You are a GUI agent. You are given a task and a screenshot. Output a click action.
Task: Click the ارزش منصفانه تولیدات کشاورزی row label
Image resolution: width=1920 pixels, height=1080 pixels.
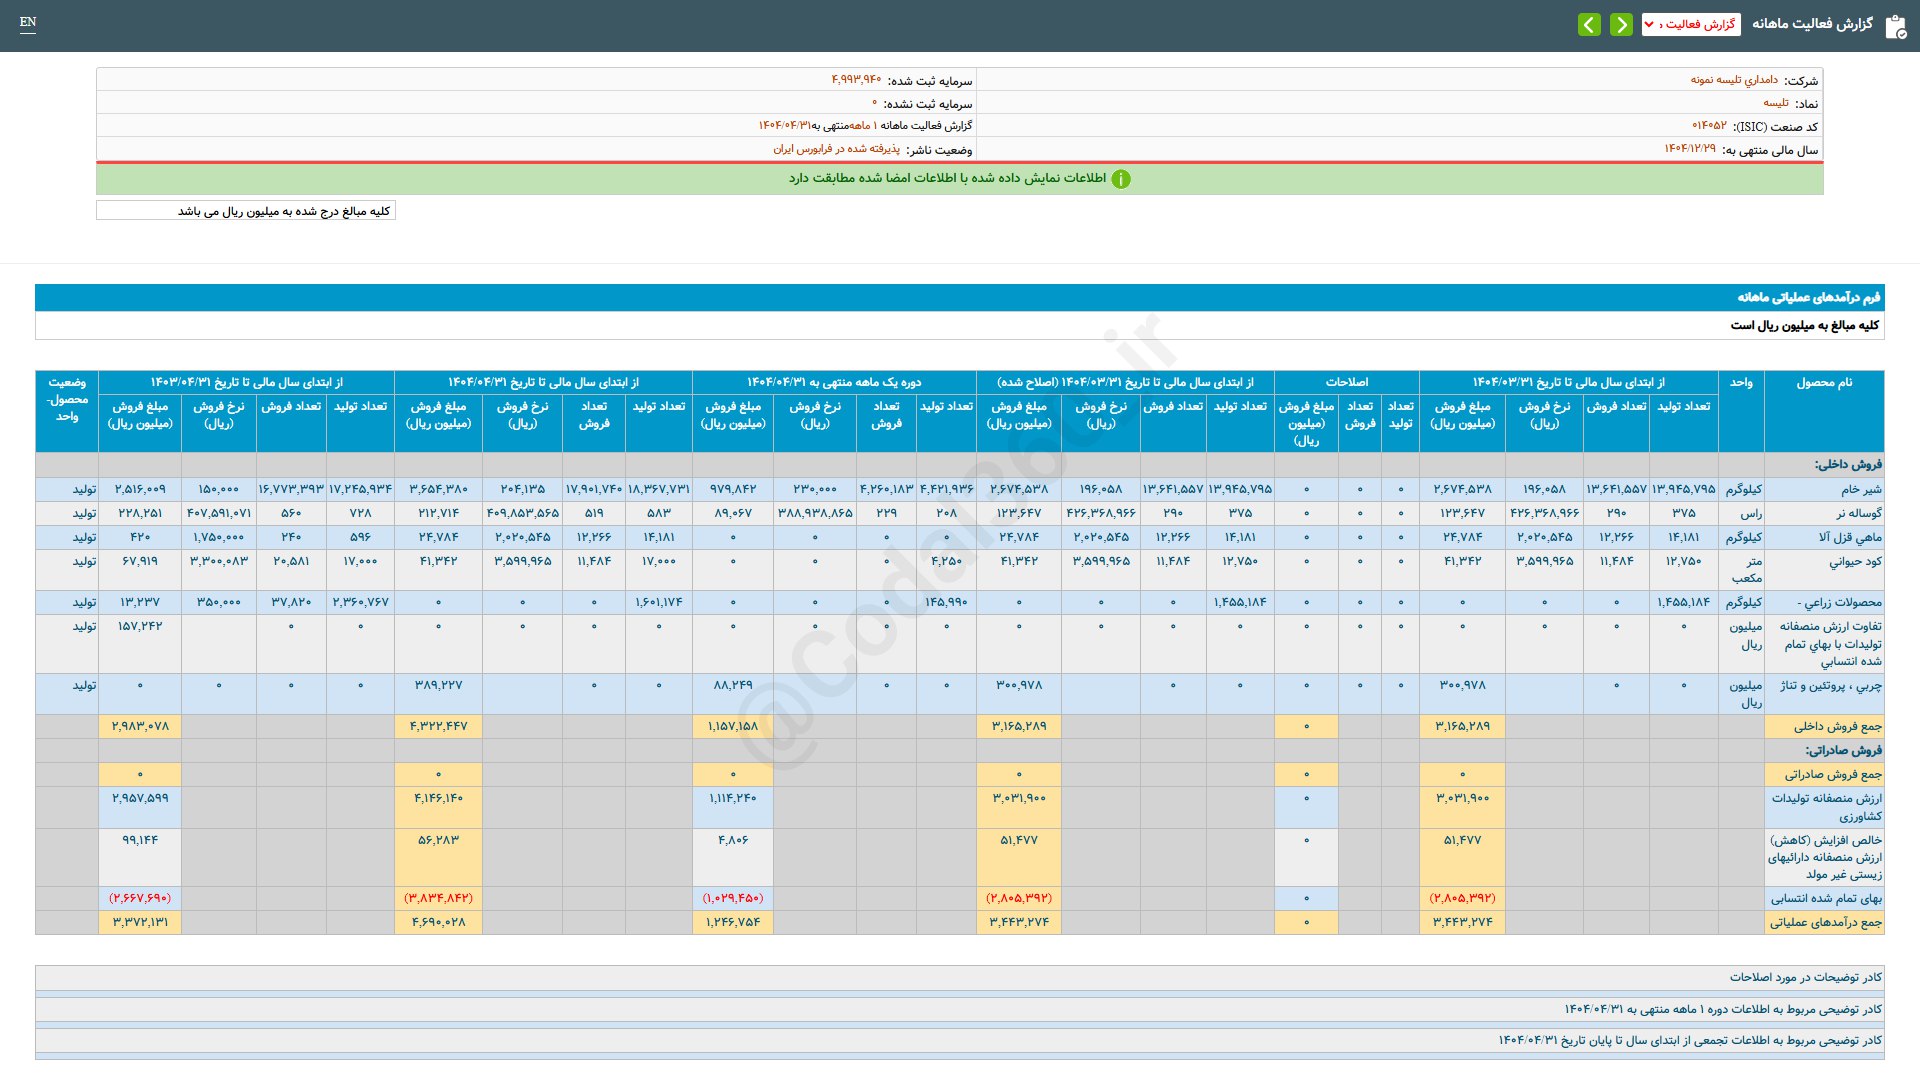(x=1826, y=807)
